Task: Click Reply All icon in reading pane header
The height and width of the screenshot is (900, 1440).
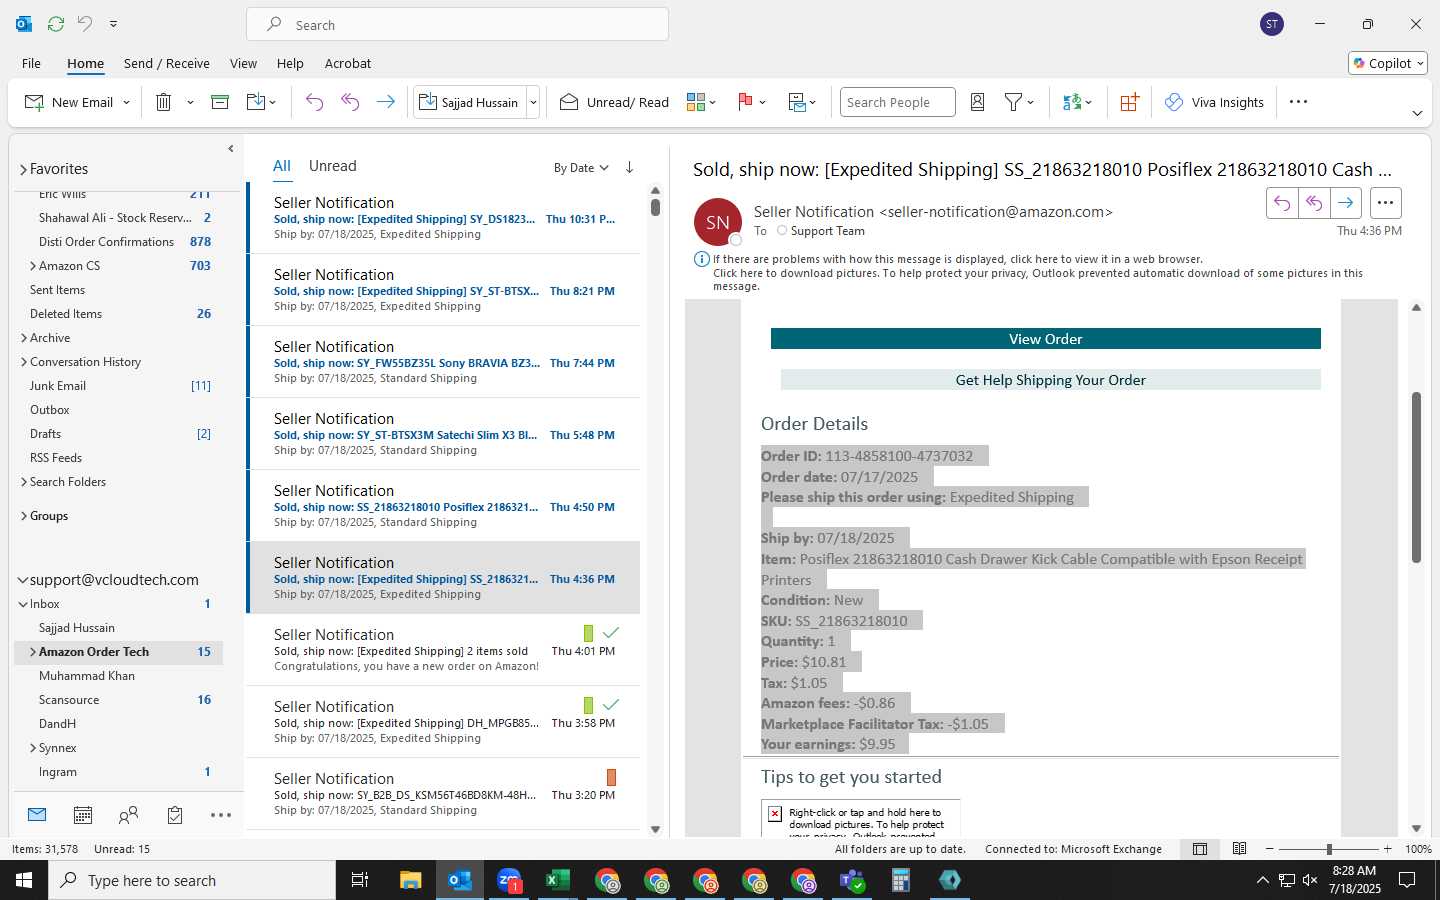Action: [1314, 203]
